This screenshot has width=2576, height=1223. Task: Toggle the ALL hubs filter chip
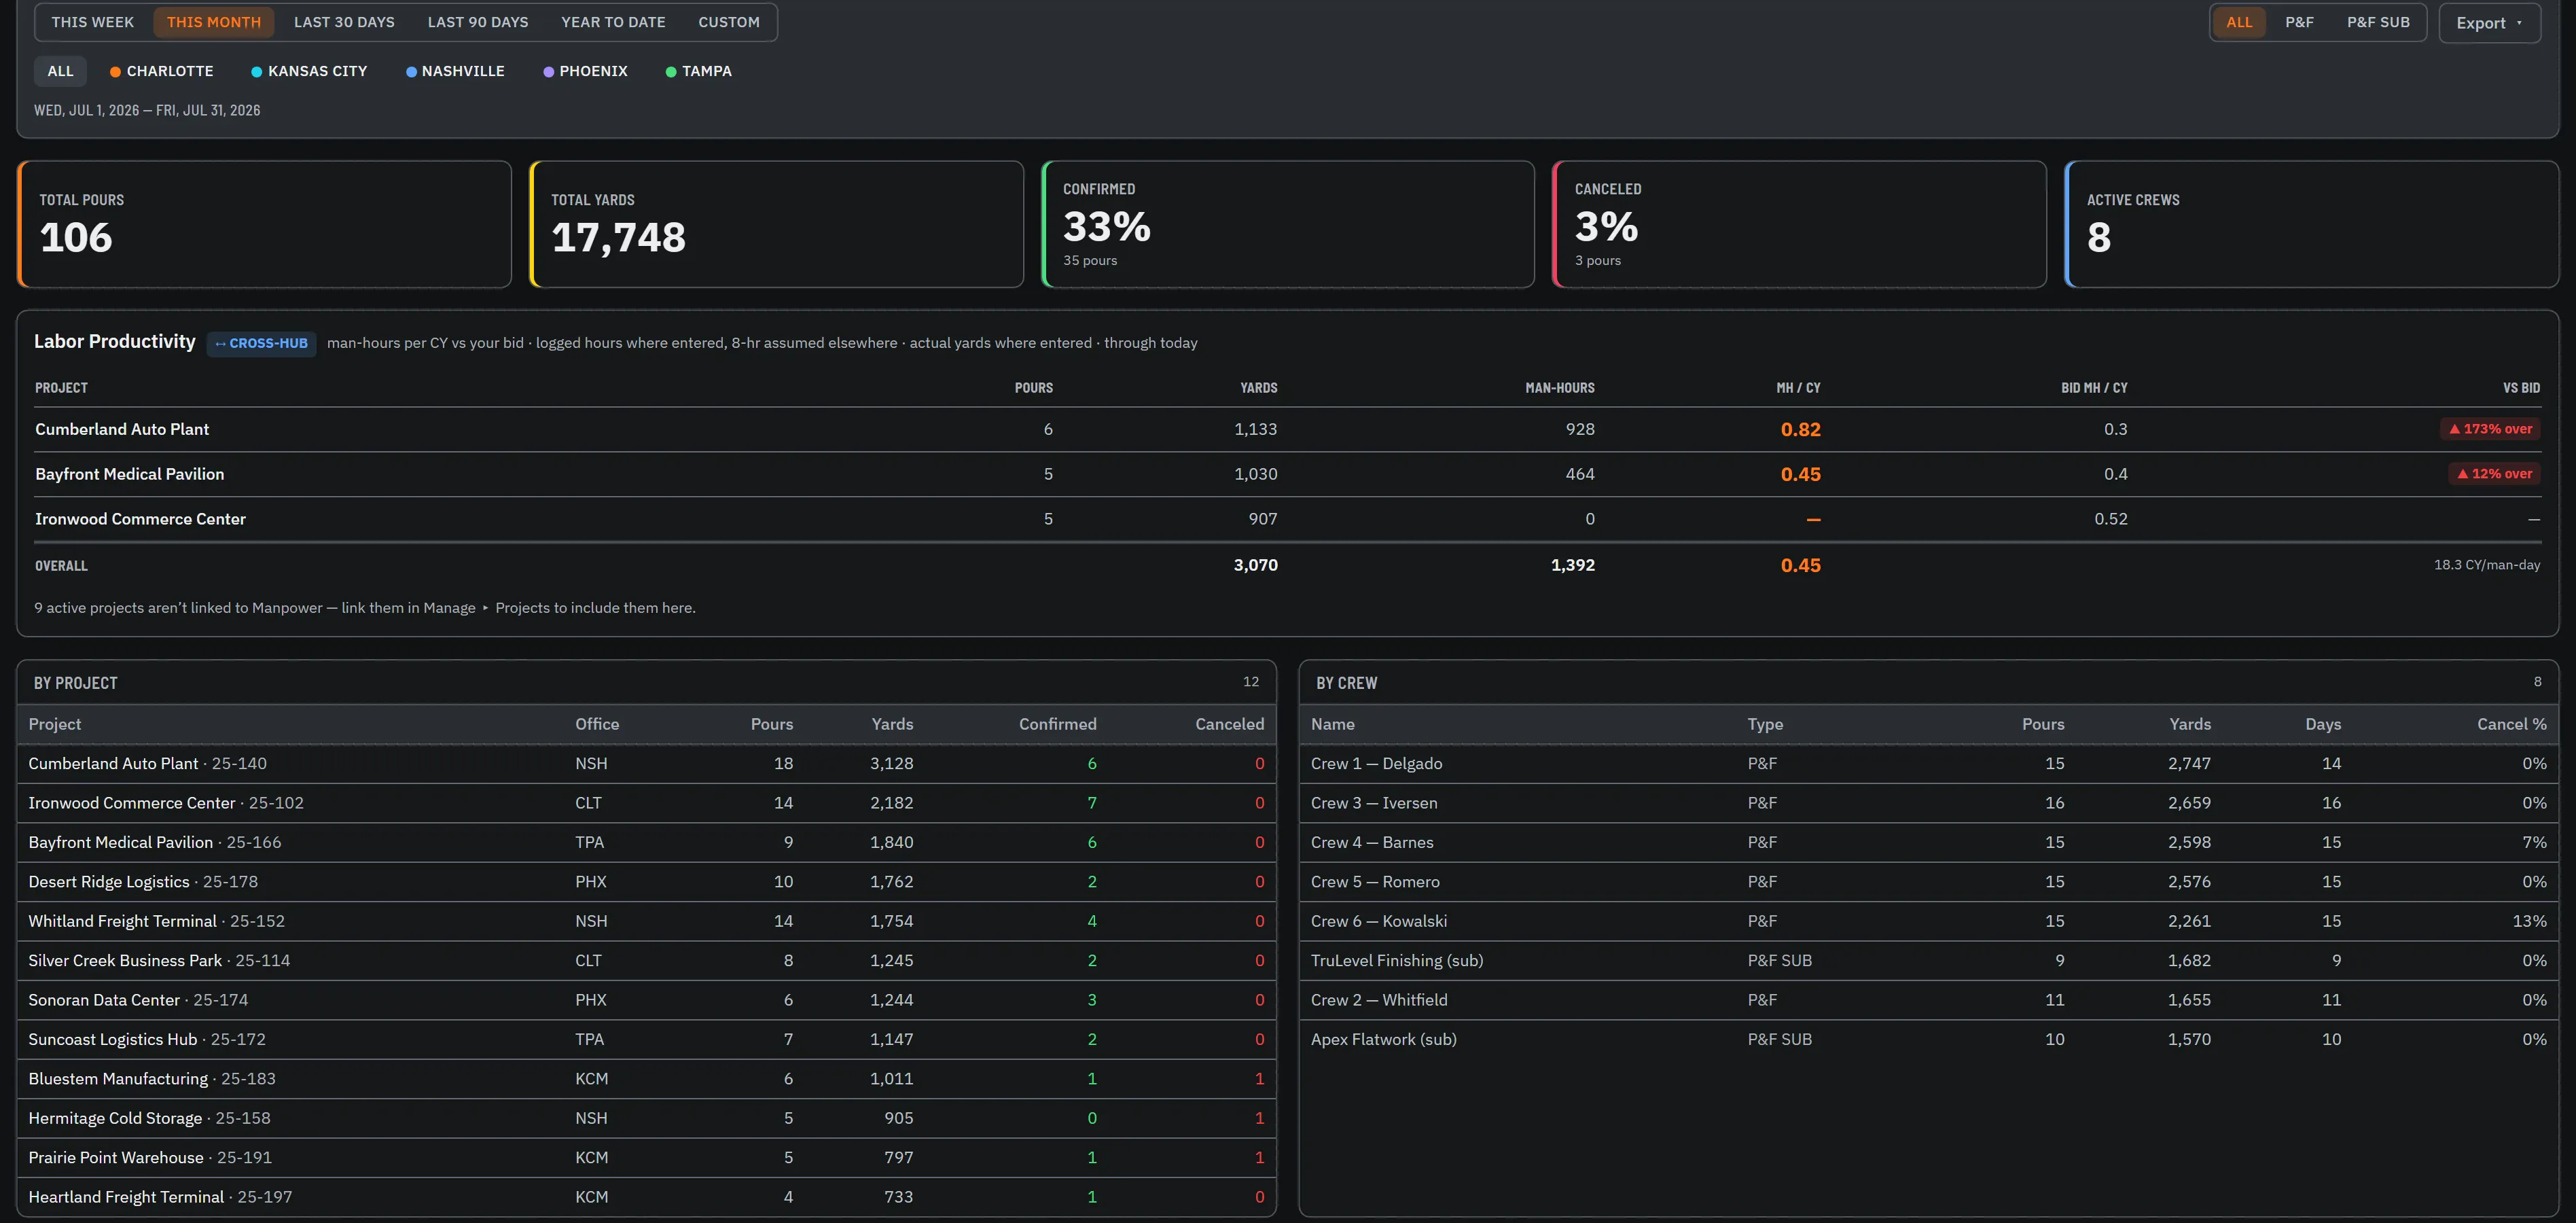[x=60, y=71]
